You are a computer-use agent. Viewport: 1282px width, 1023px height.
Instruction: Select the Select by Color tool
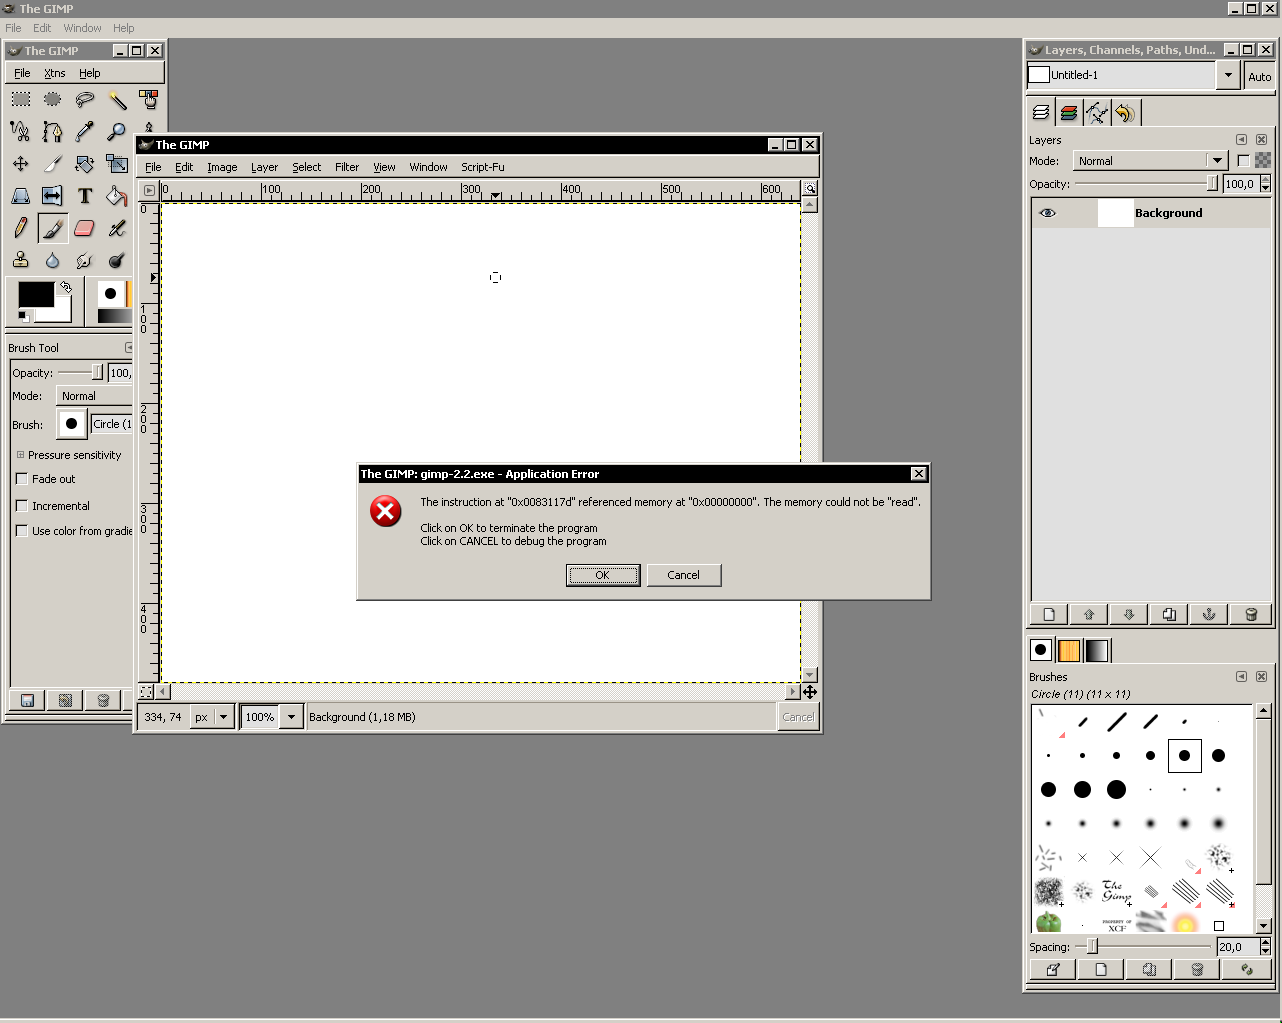[149, 99]
